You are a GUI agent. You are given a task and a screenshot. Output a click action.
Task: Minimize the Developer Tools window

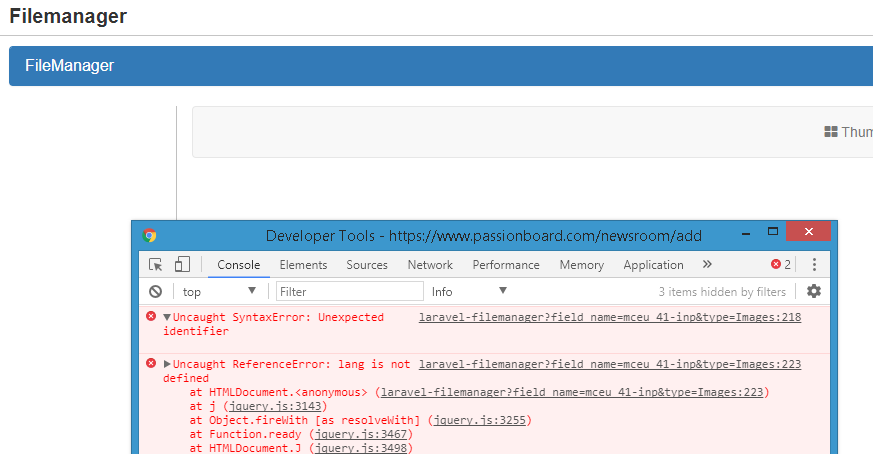[x=746, y=233]
